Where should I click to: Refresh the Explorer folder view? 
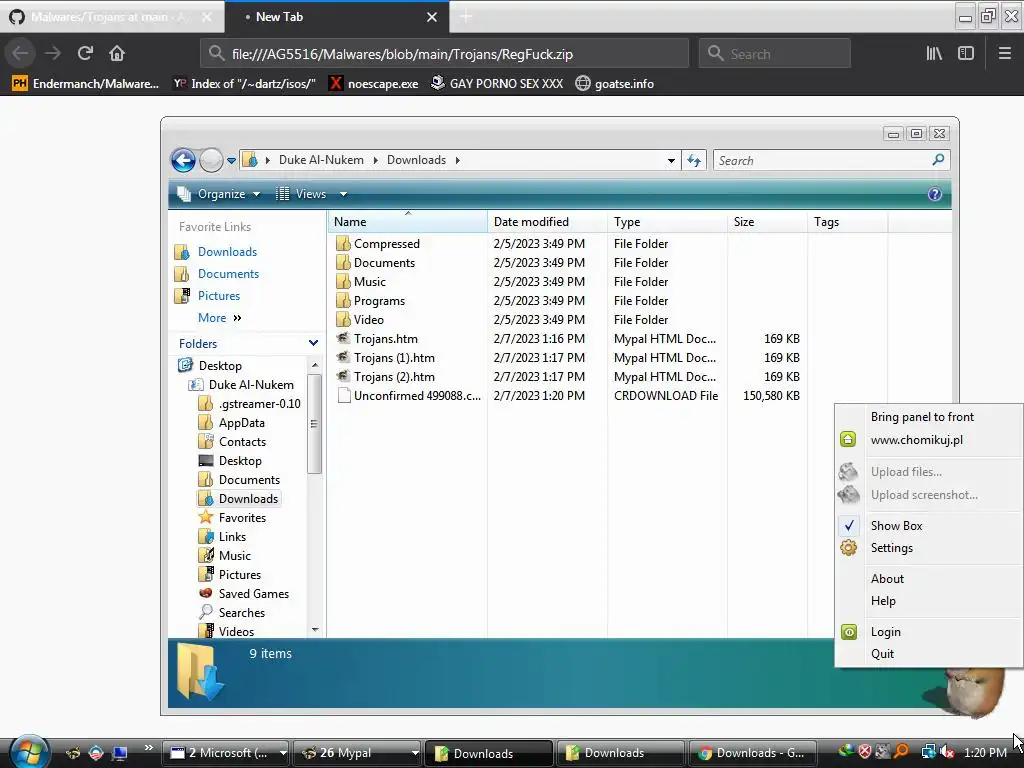pos(694,161)
